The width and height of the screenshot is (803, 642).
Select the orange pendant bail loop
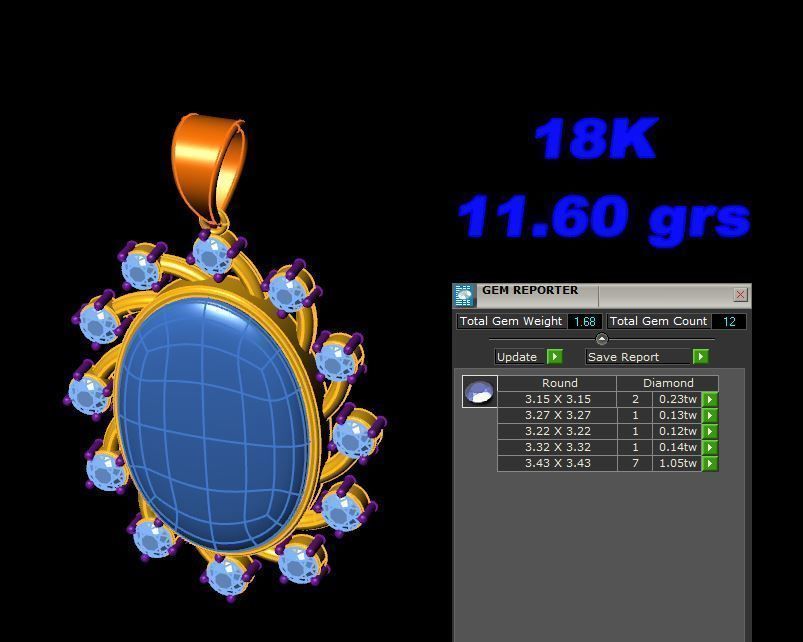point(207,169)
